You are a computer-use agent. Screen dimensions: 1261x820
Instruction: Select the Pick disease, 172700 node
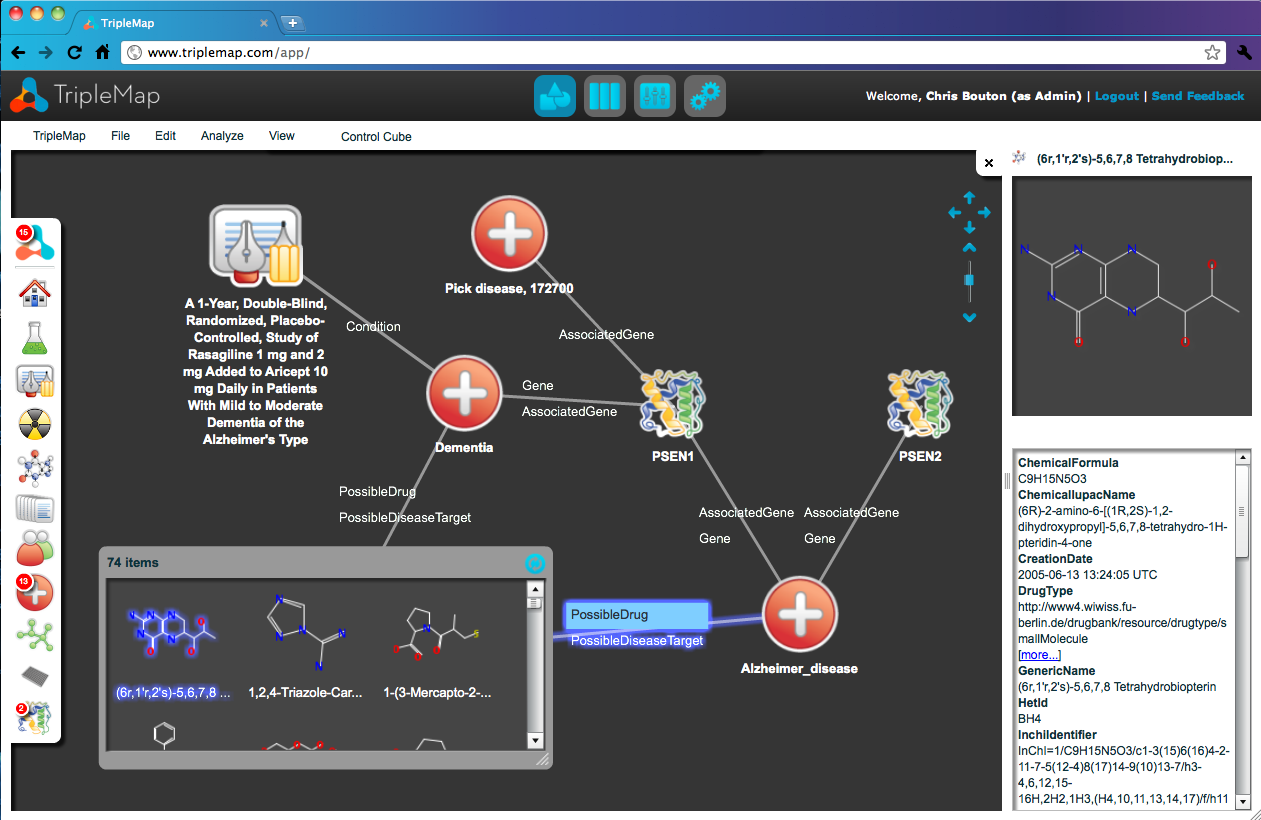point(510,234)
